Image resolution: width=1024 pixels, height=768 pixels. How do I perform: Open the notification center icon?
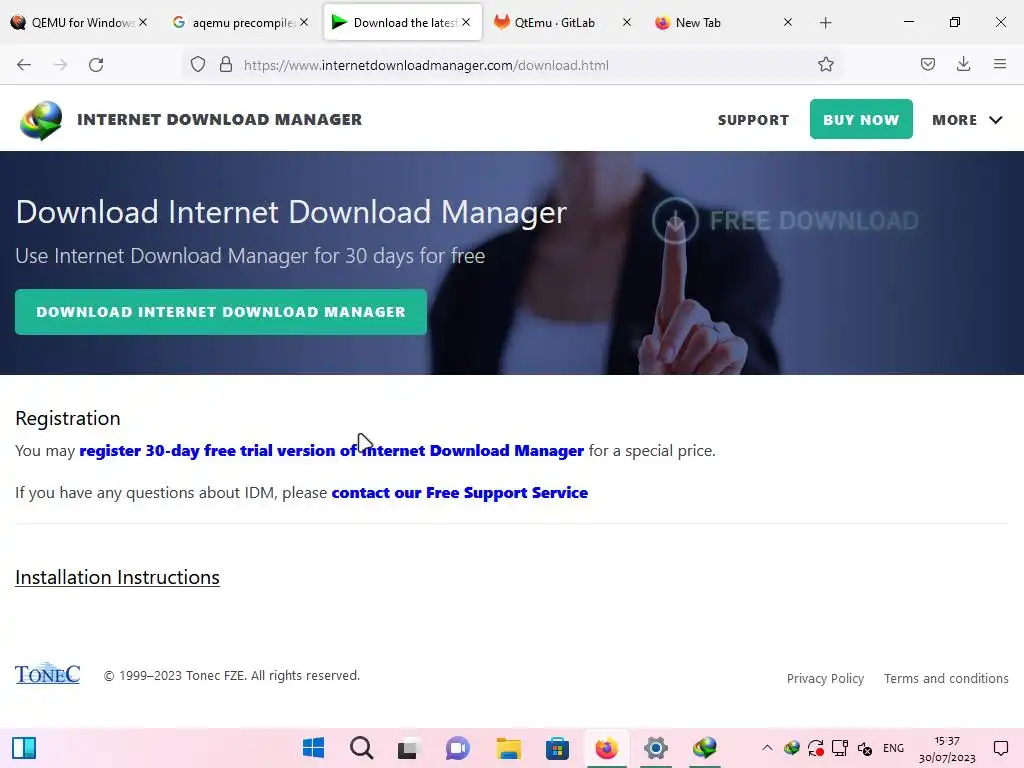[x=1000, y=748]
